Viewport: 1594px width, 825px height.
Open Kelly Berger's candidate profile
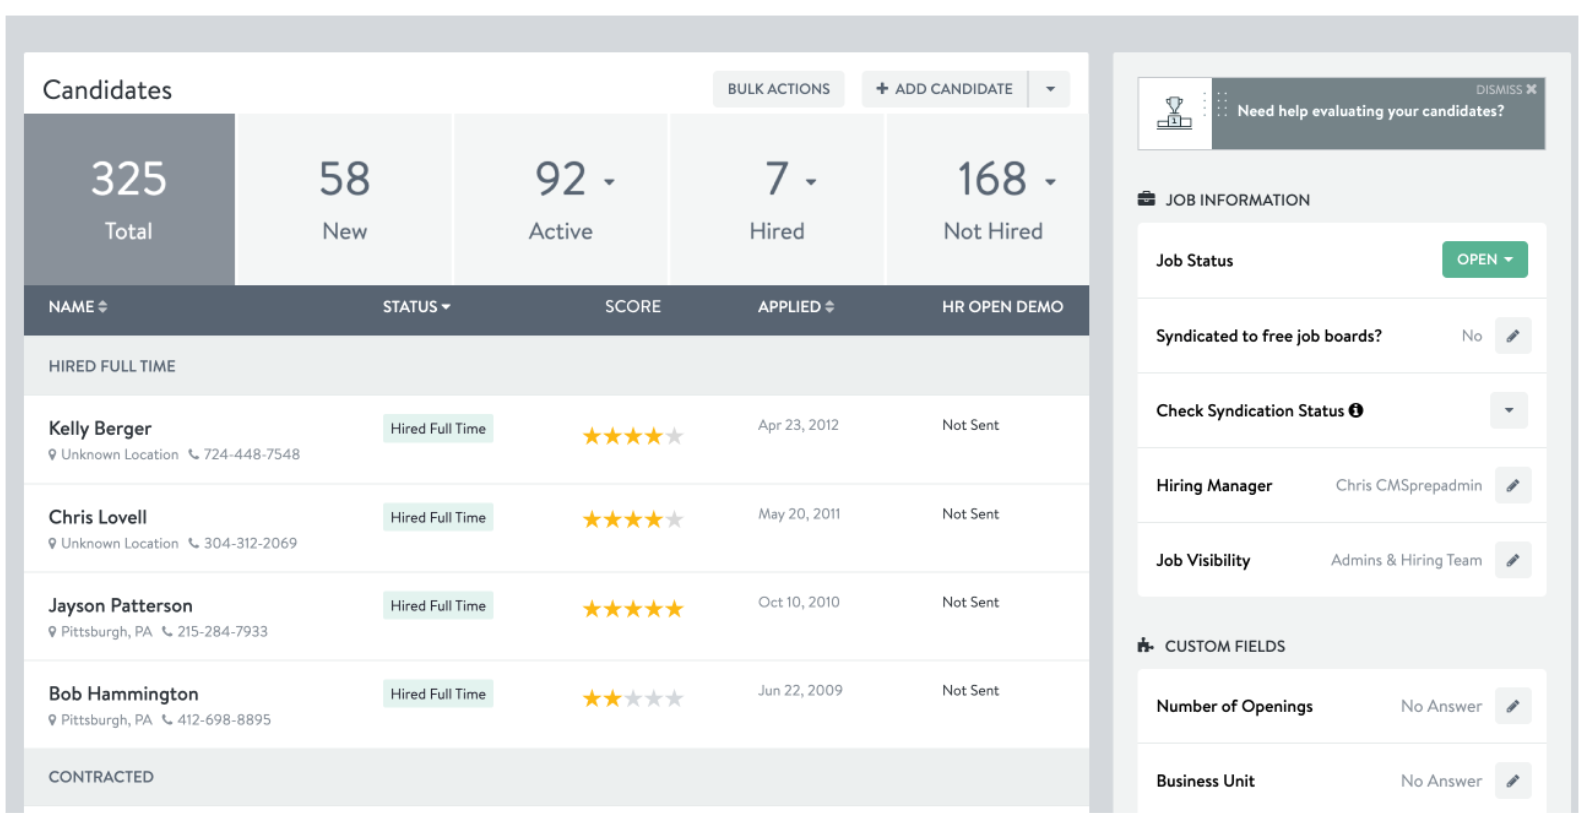(x=100, y=429)
